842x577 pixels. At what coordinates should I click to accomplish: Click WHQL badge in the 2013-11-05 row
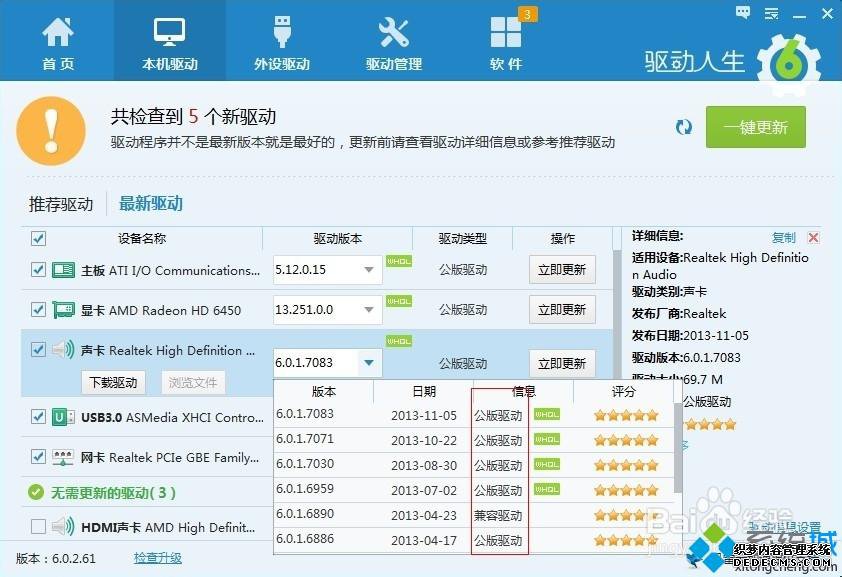[x=547, y=414]
